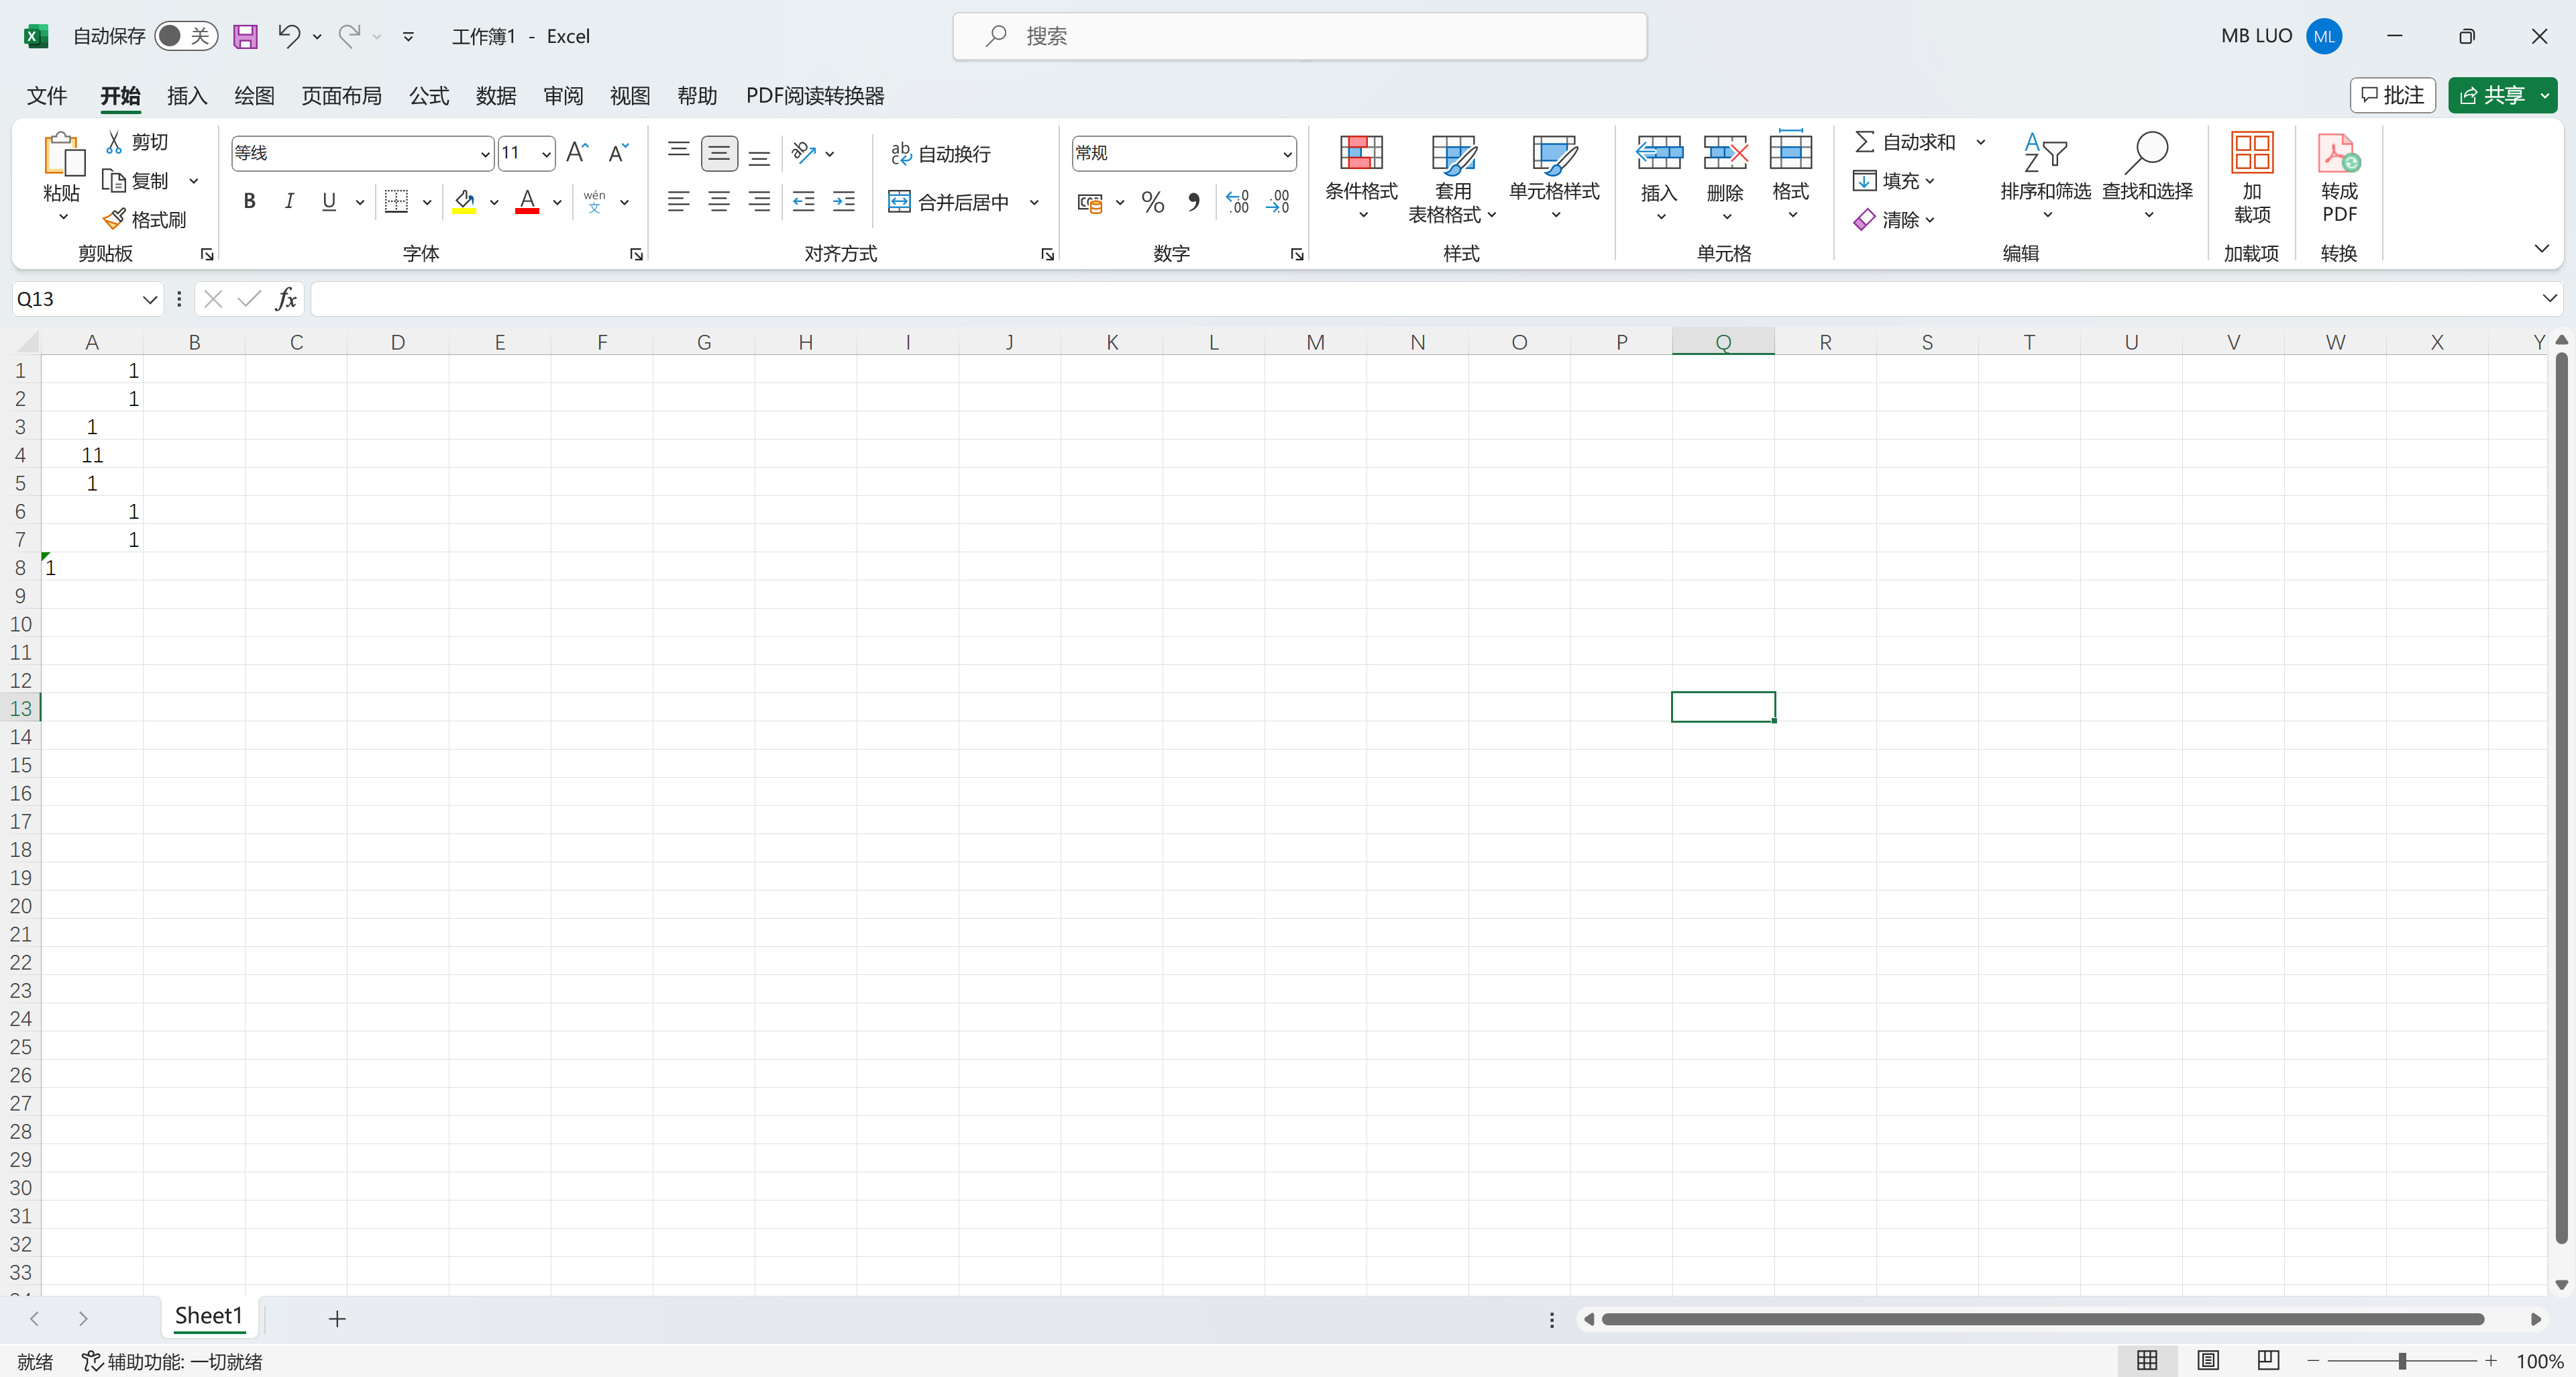Open the Formulas (公式) tab

click(x=429, y=96)
